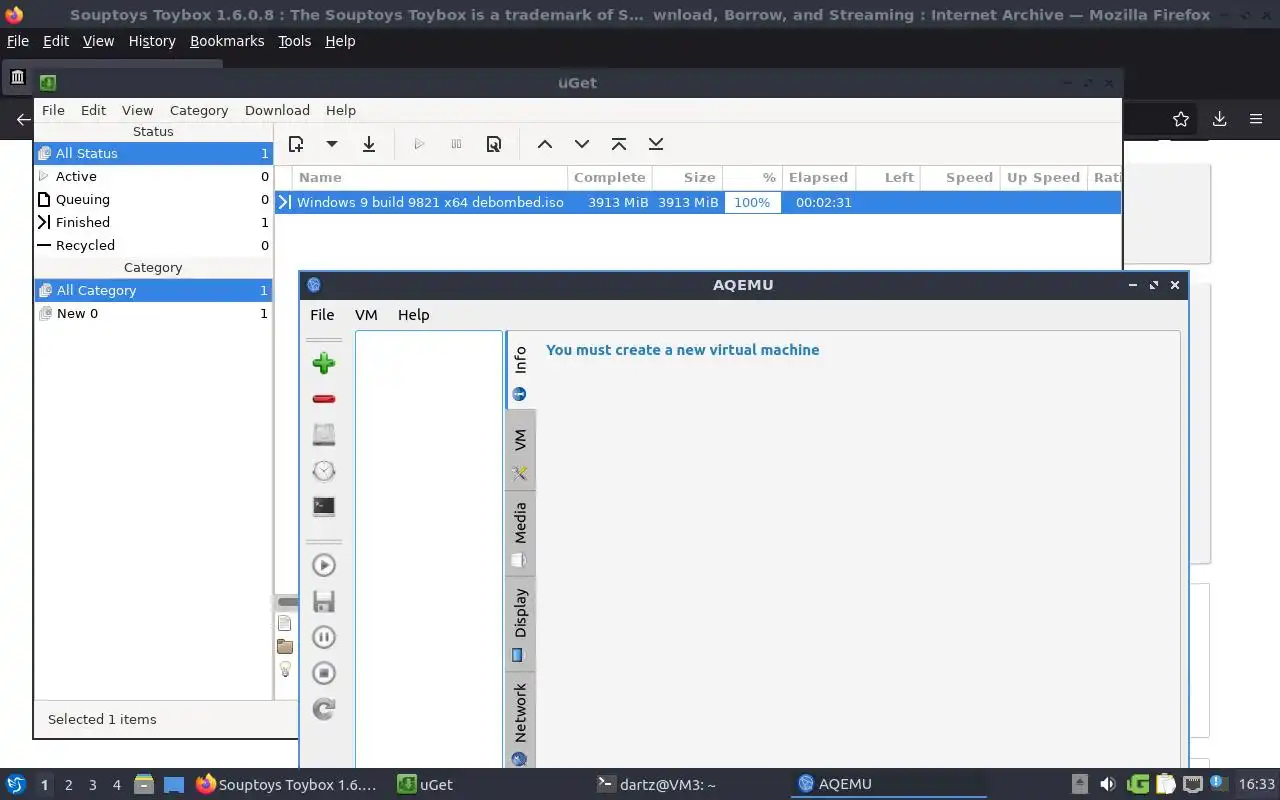Switch to AQEMU Media tab

520,533
